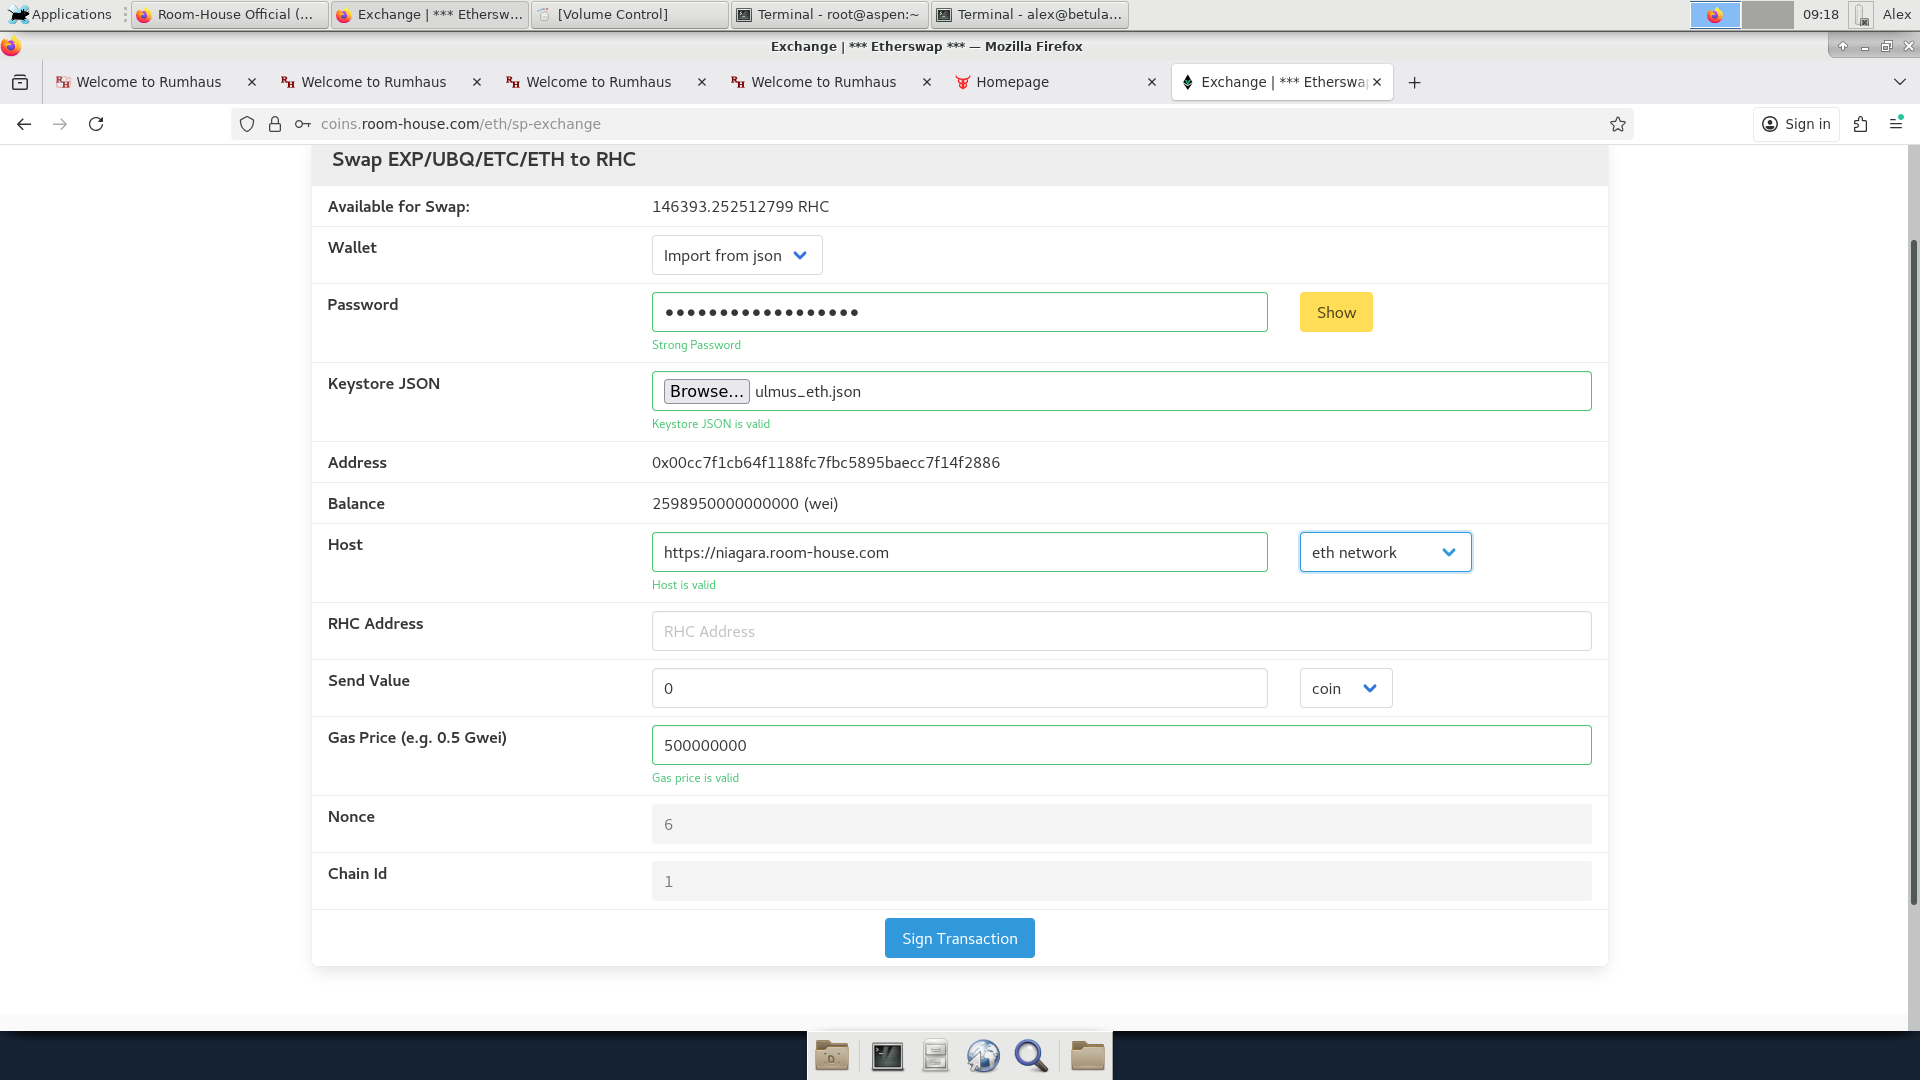Launch the terminal from bottom dock
This screenshot has width=1920, height=1080.
(887, 1056)
